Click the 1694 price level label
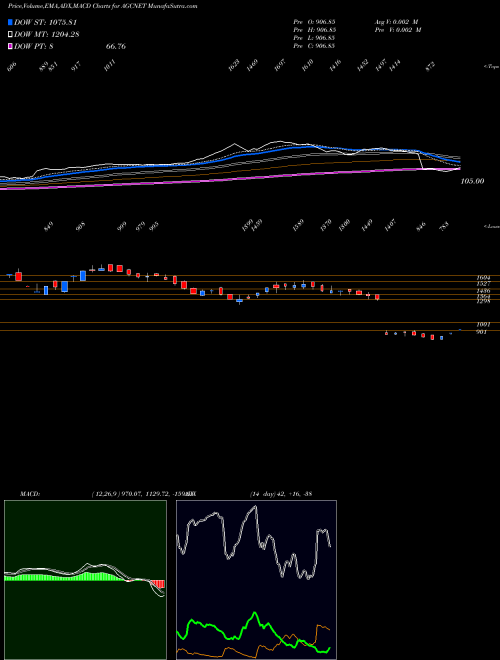 coord(483,278)
